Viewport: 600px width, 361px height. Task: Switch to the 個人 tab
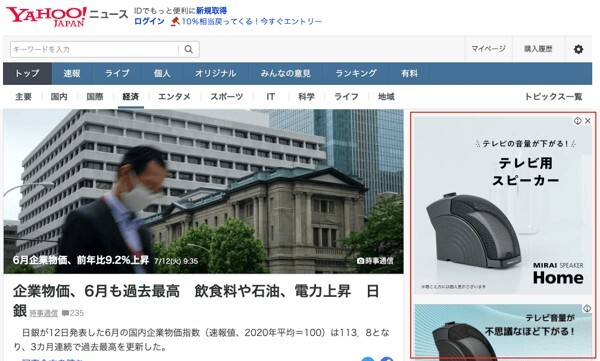tap(162, 74)
